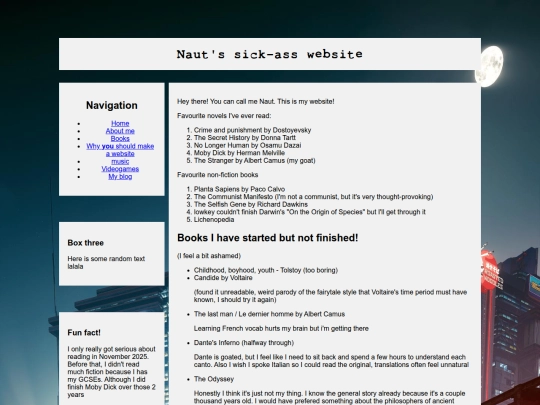Click 'Learning French vocab hurts my brain' text
This screenshot has height=405, width=540.
[281, 328]
